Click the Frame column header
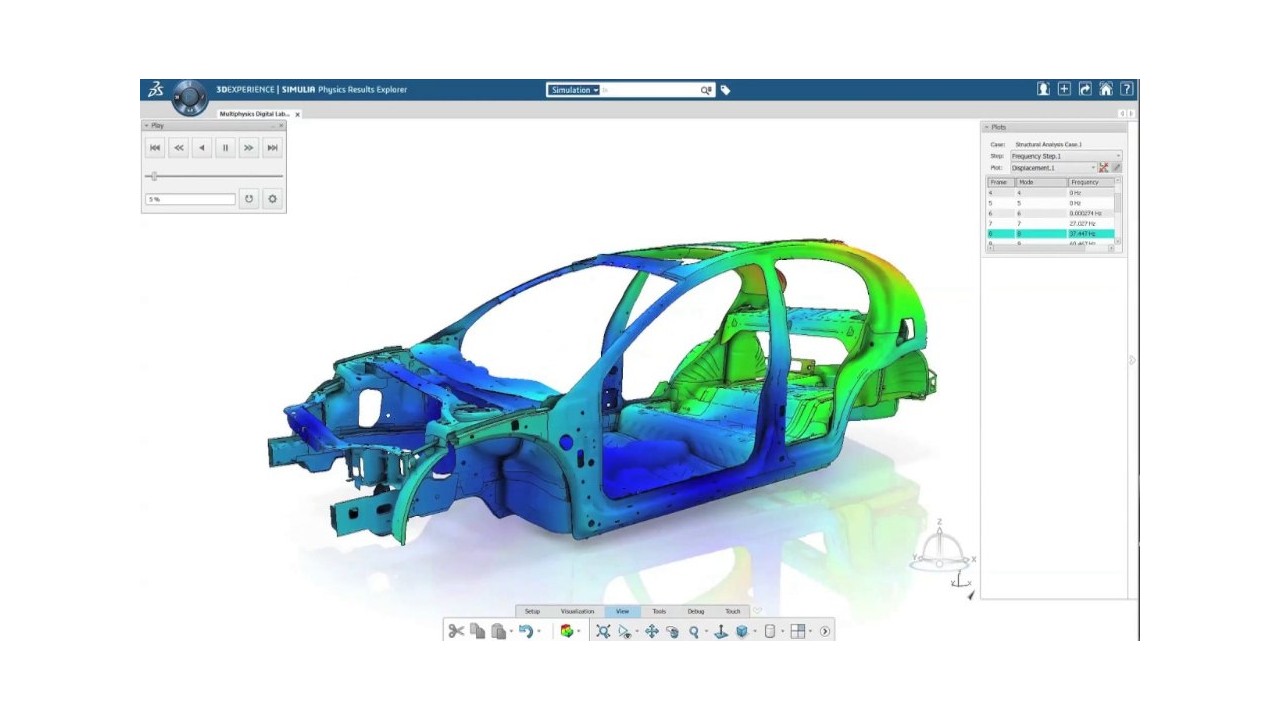The height and width of the screenshot is (720, 1280). coord(1000,182)
